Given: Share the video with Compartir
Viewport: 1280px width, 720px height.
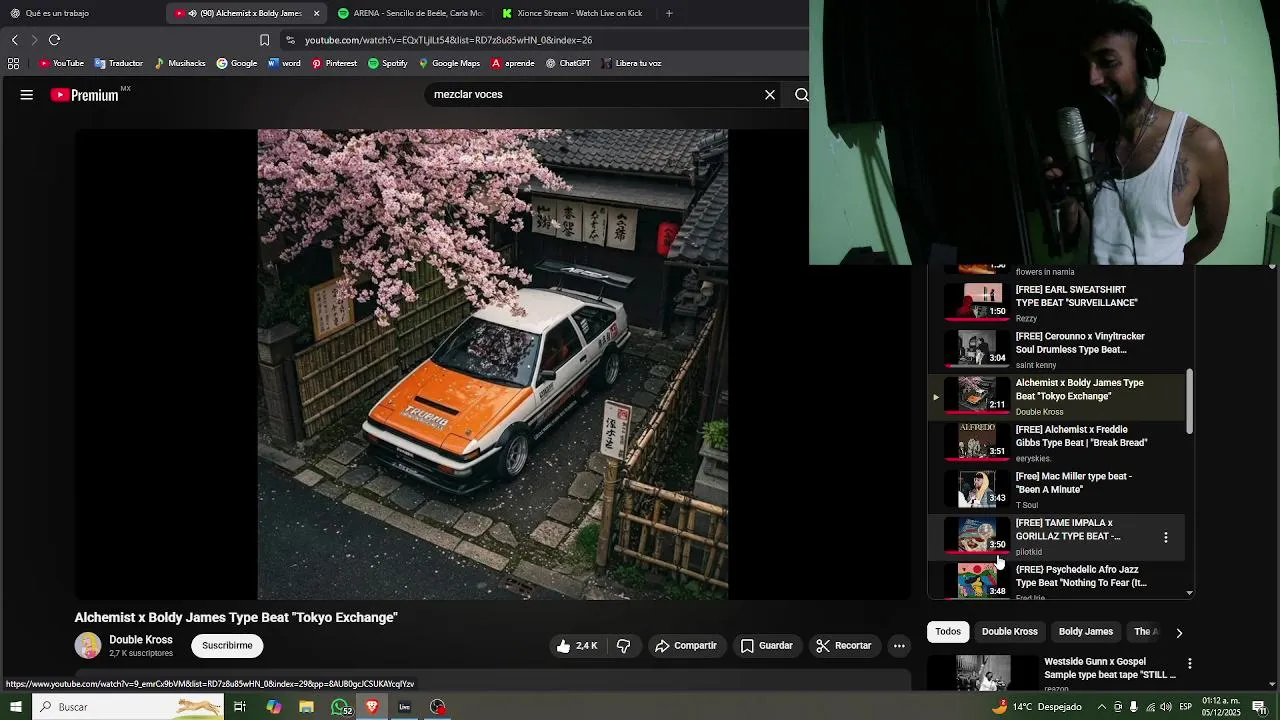Looking at the screenshot, I should 686,646.
